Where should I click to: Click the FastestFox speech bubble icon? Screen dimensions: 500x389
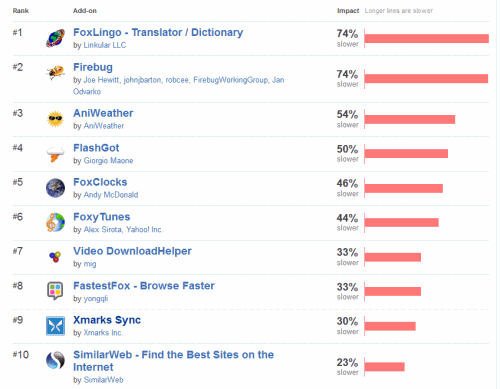coord(55,291)
